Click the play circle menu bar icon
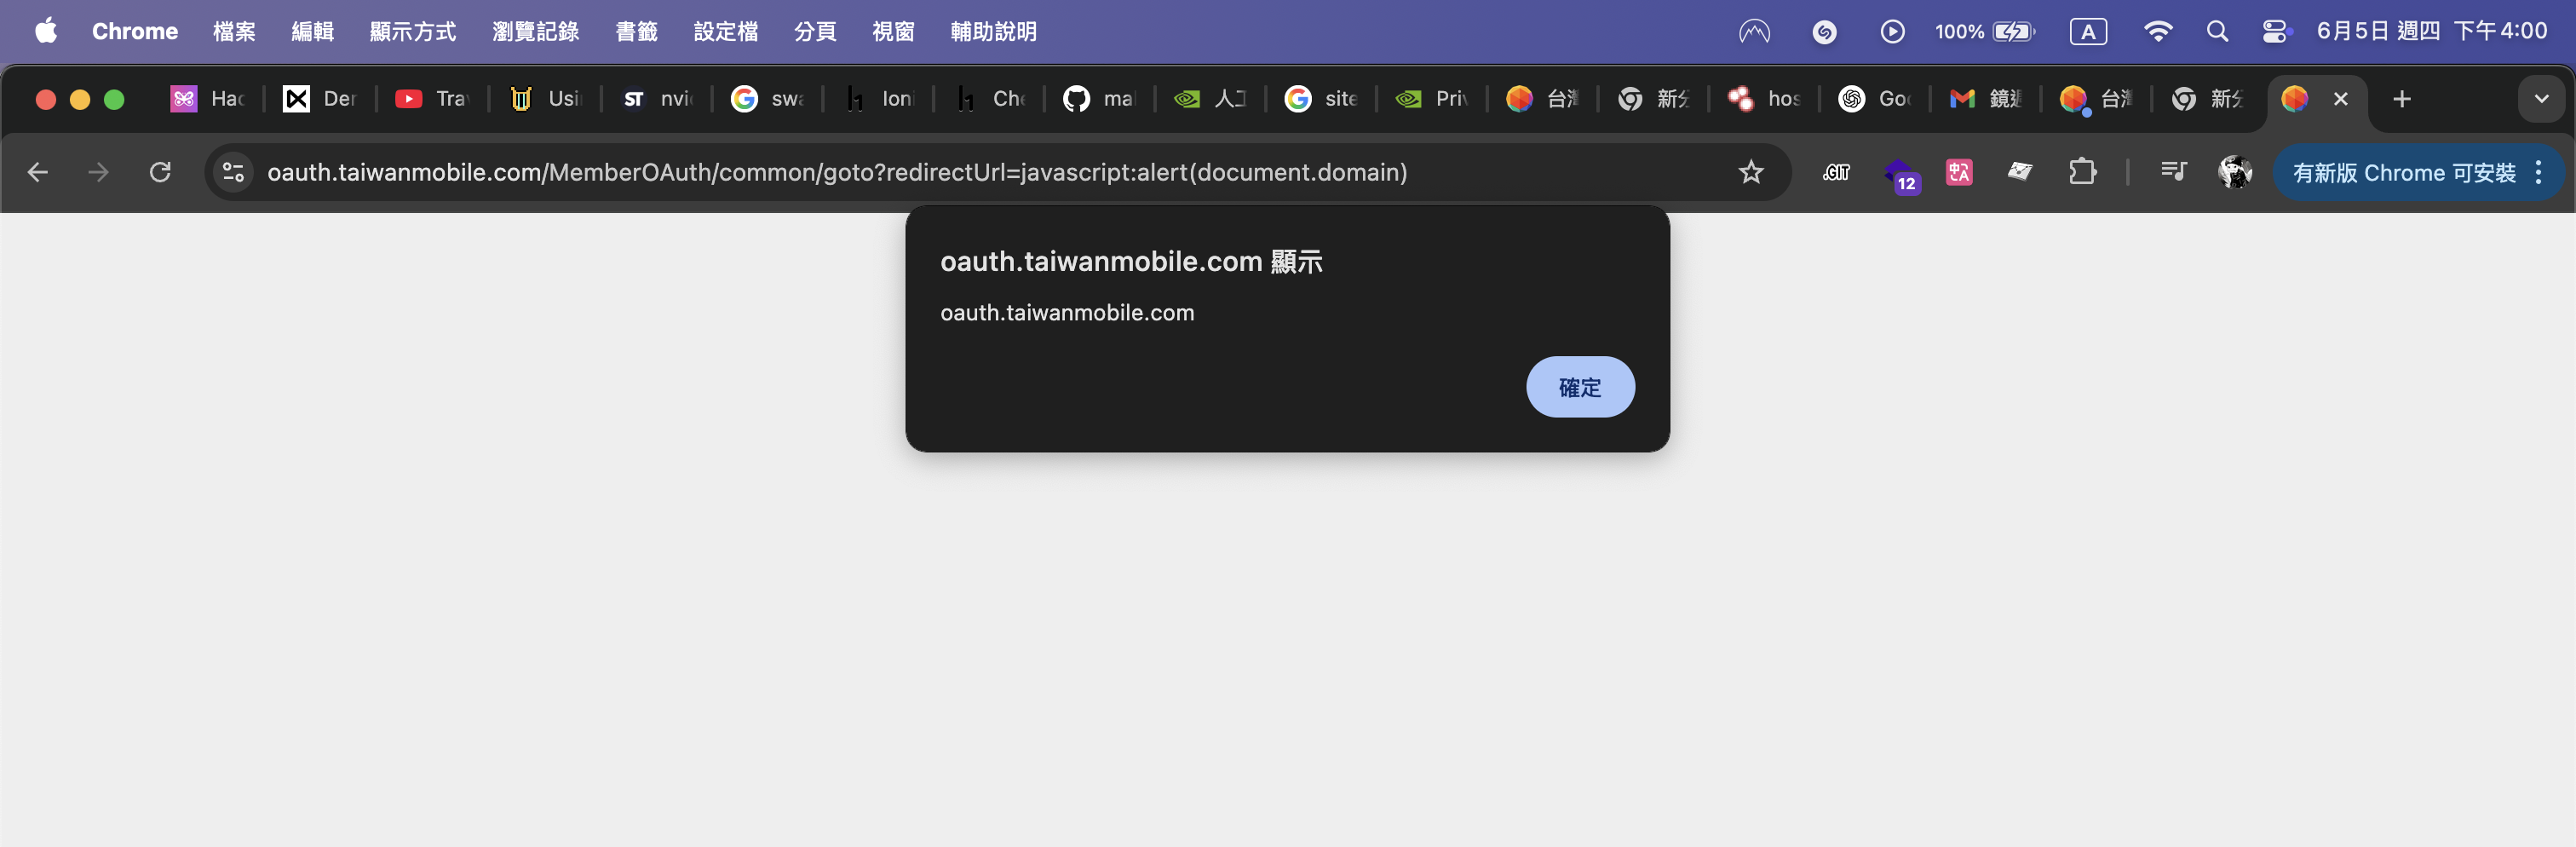This screenshot has width=2576, height=847. pos(1891,31)
